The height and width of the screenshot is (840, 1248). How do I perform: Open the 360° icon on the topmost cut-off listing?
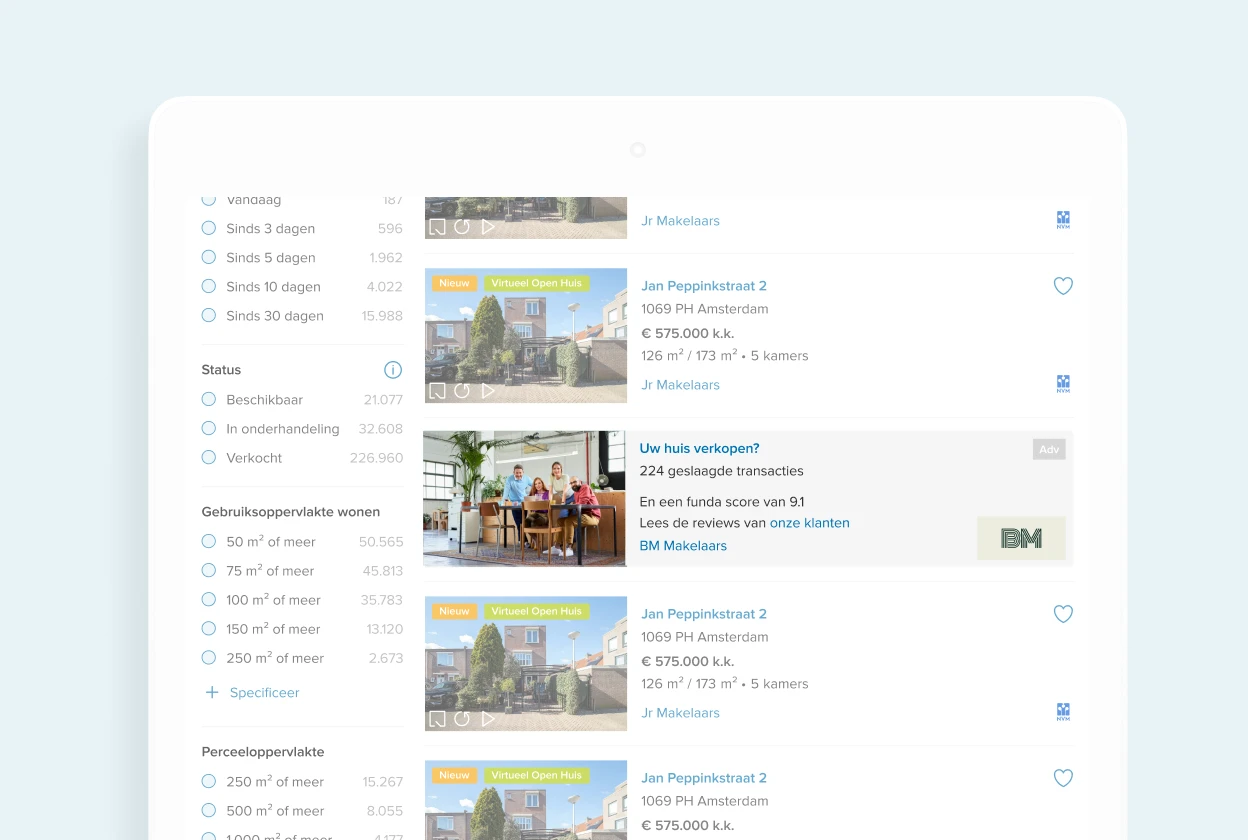(x=462, y=227)
